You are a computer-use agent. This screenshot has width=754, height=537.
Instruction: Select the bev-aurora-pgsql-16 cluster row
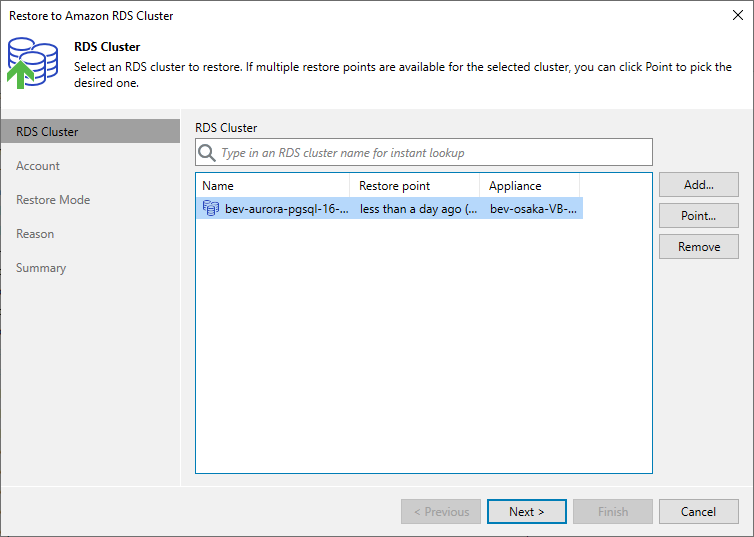click(x=390, y=209)
